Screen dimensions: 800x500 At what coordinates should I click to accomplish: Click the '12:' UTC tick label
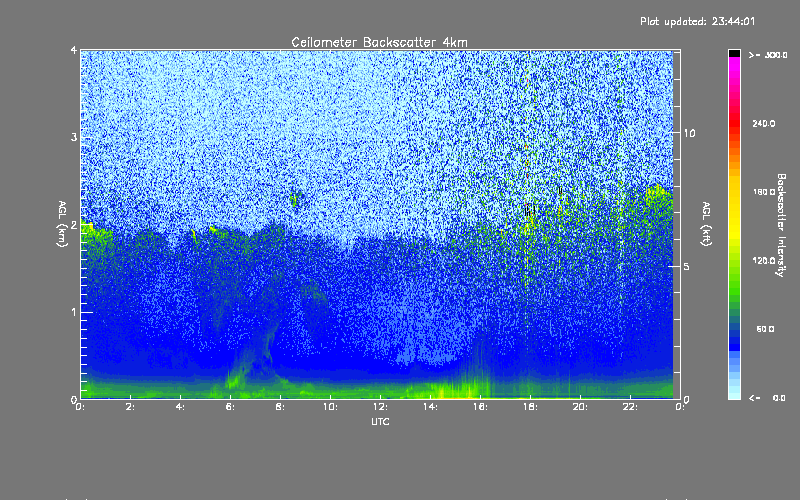380,407
